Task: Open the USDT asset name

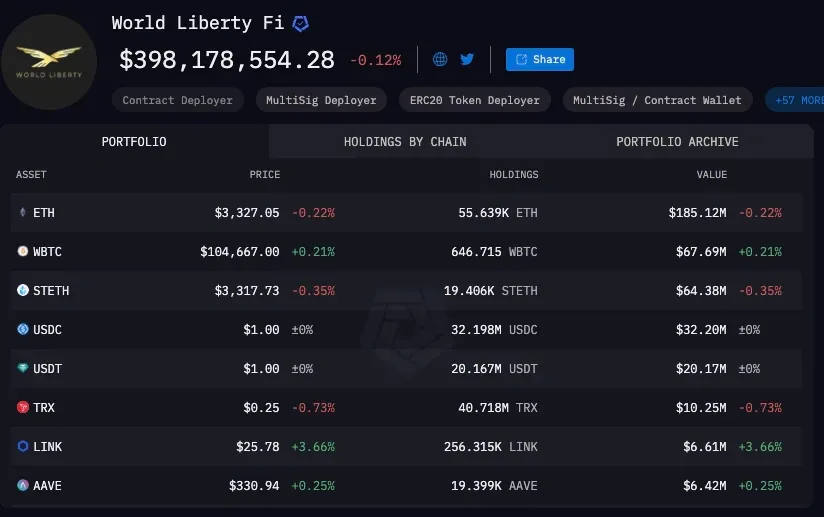Action: point(47,369)
